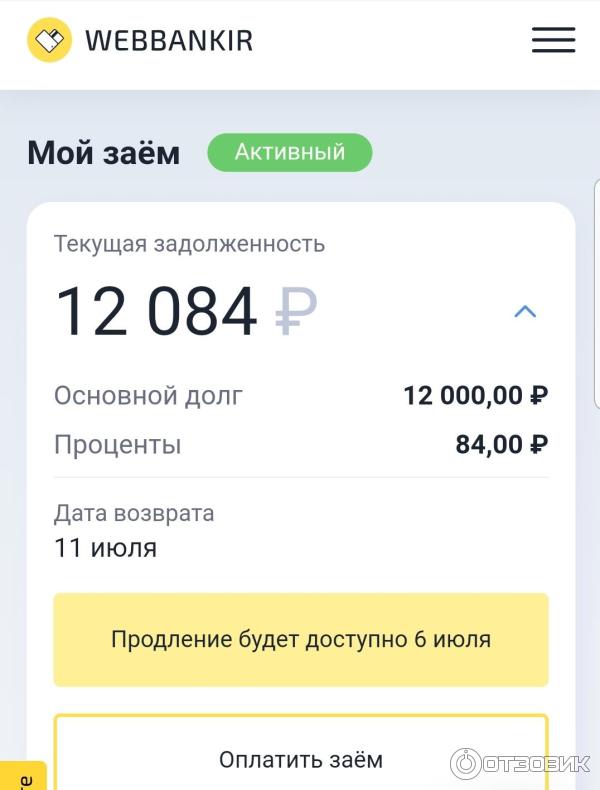
Task: Click the Отзовик watermark text
Action: [x=536, y=764]
